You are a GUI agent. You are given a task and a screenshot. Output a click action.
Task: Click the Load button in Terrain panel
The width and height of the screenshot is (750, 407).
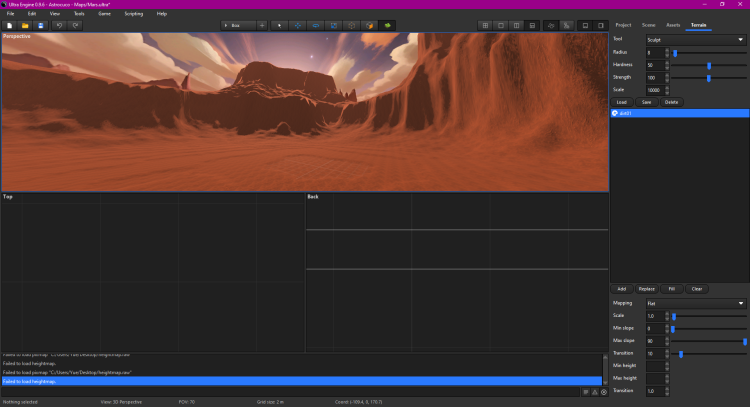(622, 102)
